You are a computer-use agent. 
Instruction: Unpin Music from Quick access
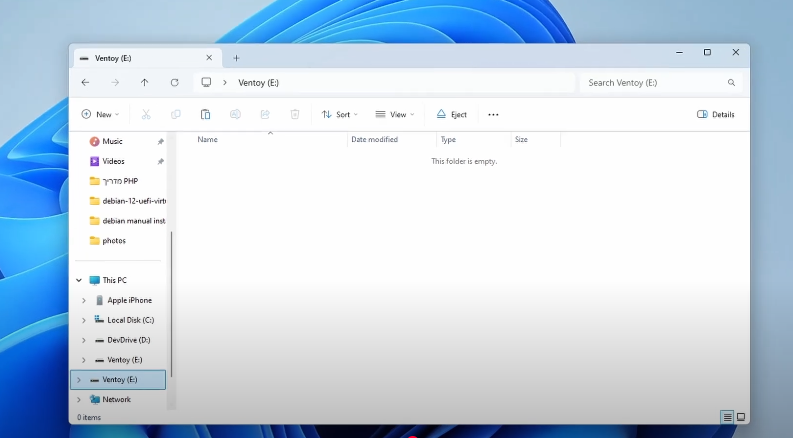(160, 142)
